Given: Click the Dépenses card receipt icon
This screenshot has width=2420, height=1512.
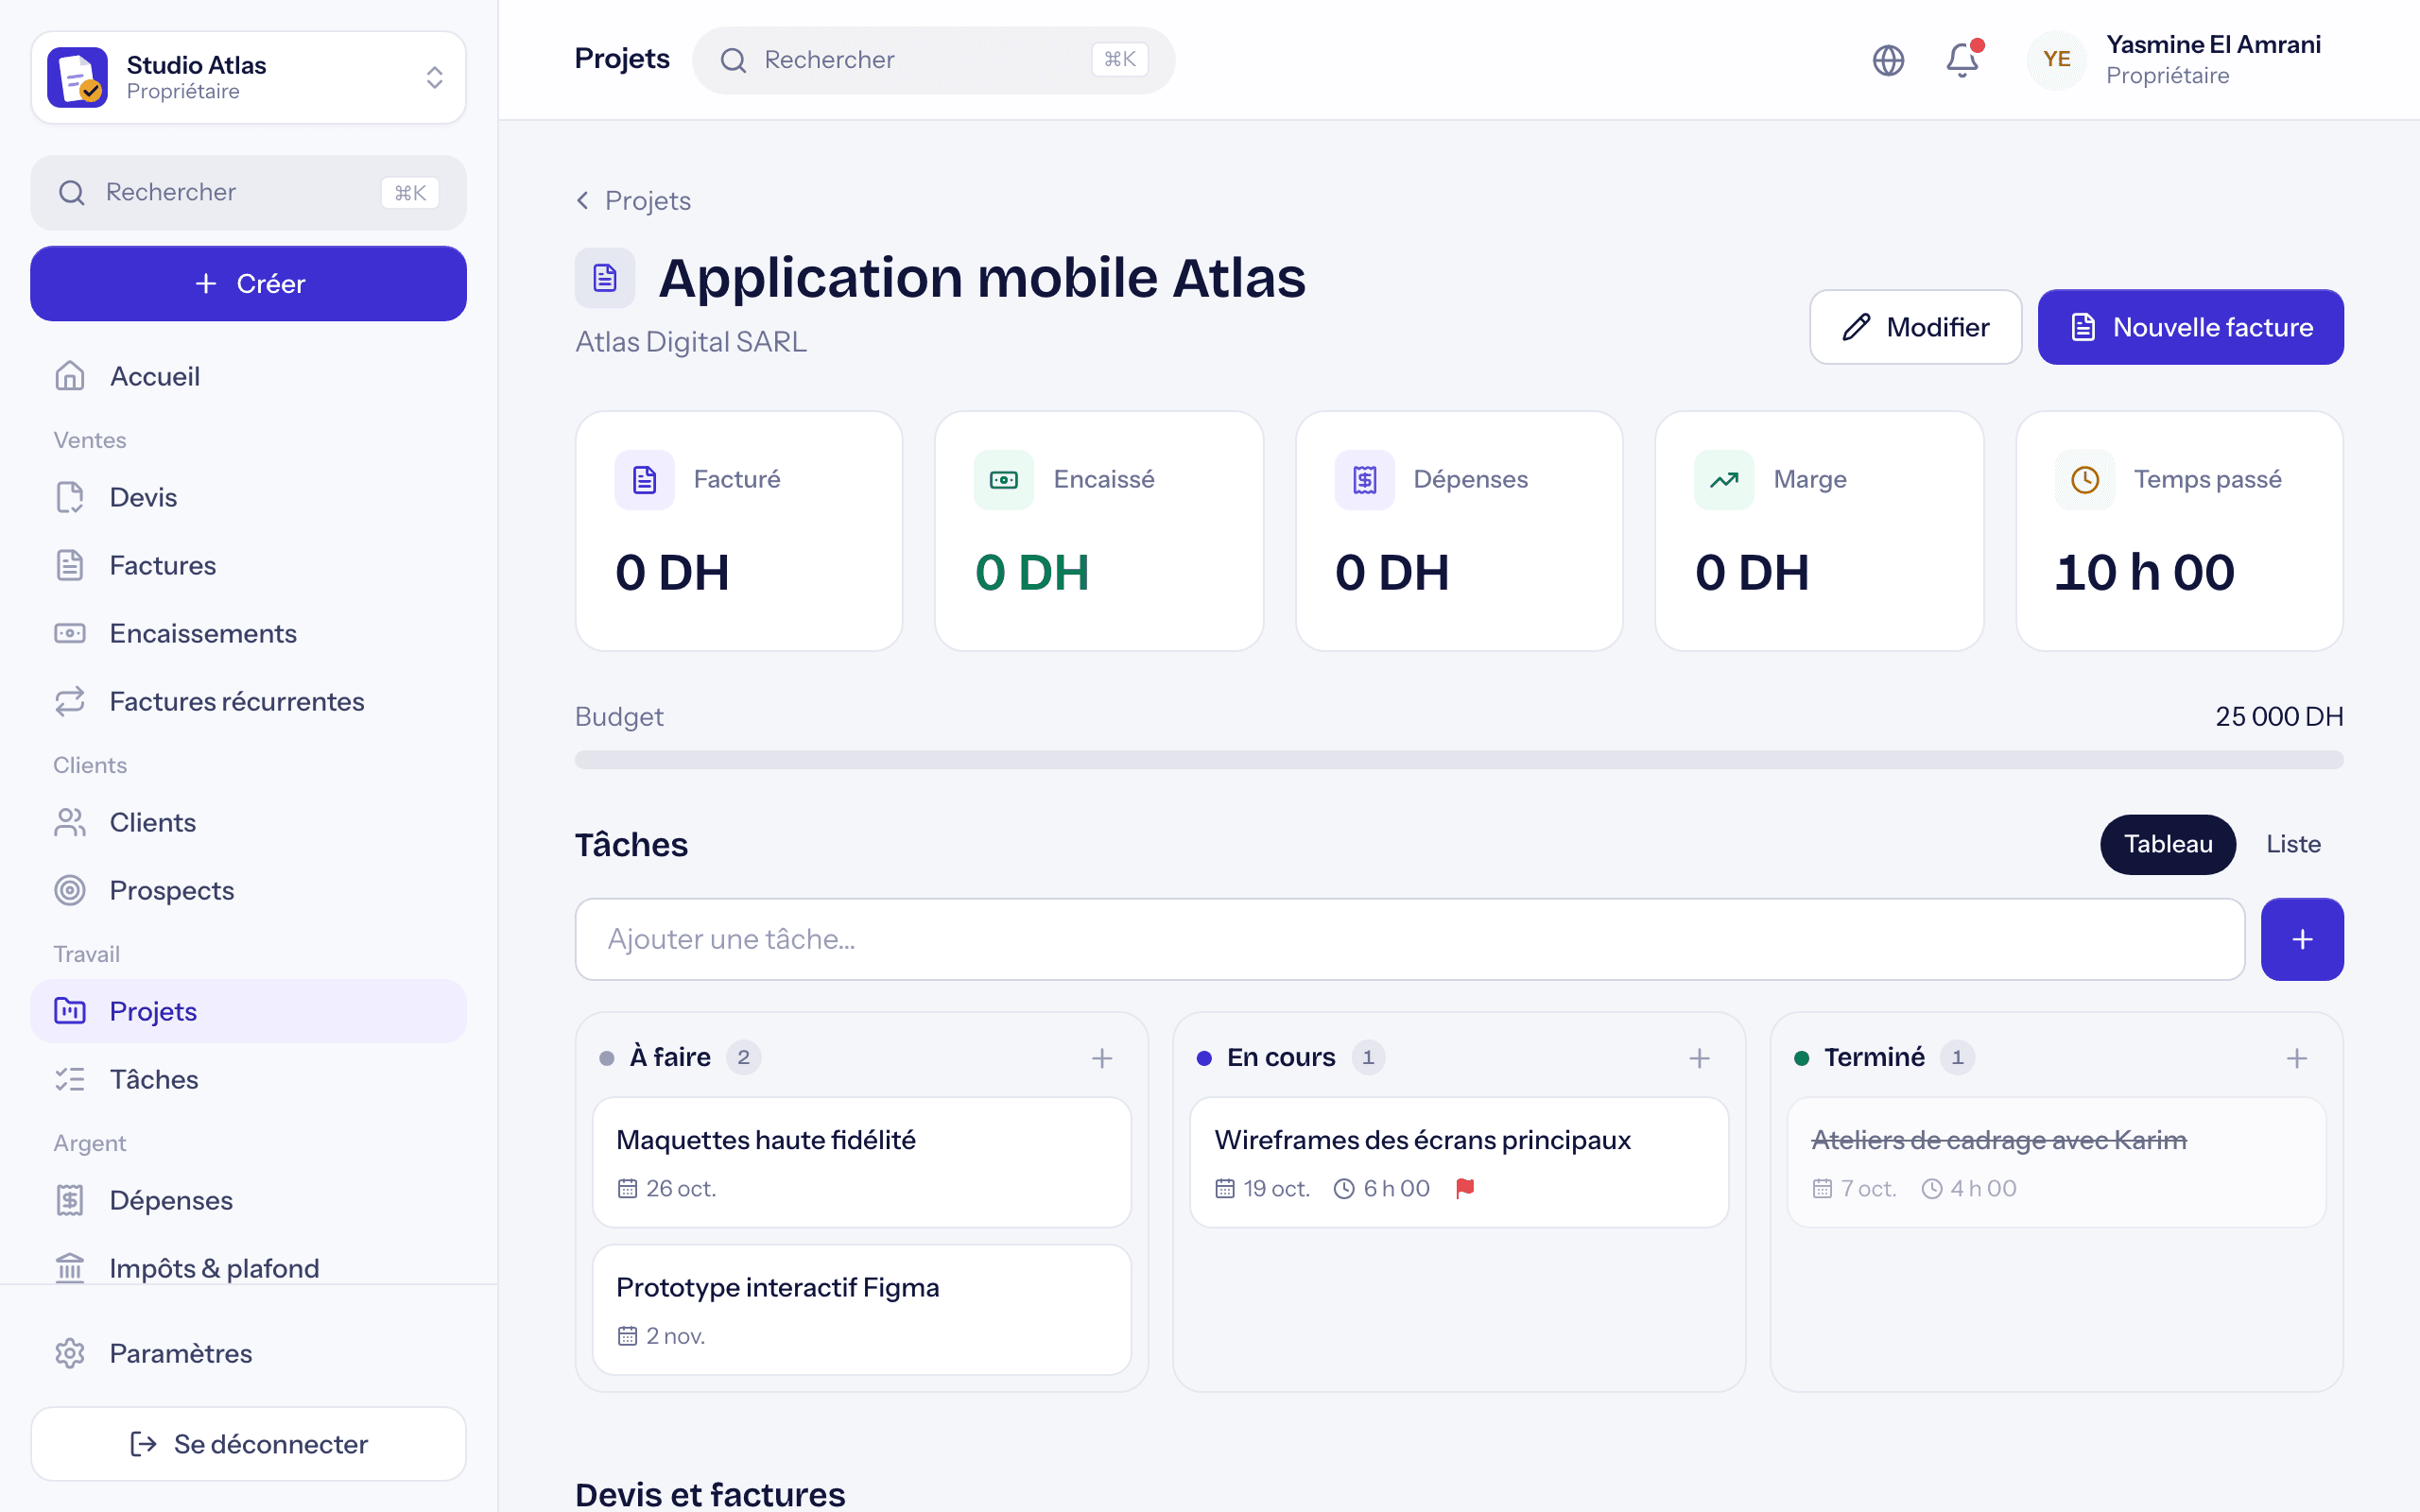Looking at the screenshot, I should pos(1364,480).
